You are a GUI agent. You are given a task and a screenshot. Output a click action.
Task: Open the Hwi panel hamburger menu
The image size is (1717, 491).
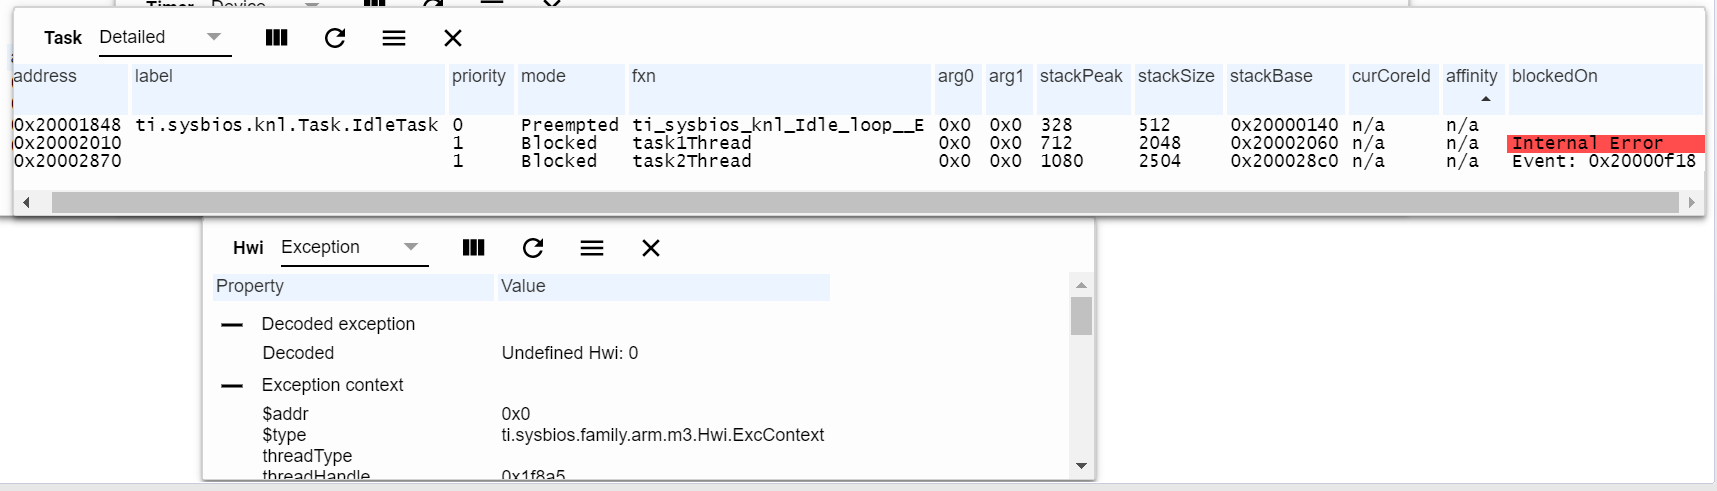(592, 248)
